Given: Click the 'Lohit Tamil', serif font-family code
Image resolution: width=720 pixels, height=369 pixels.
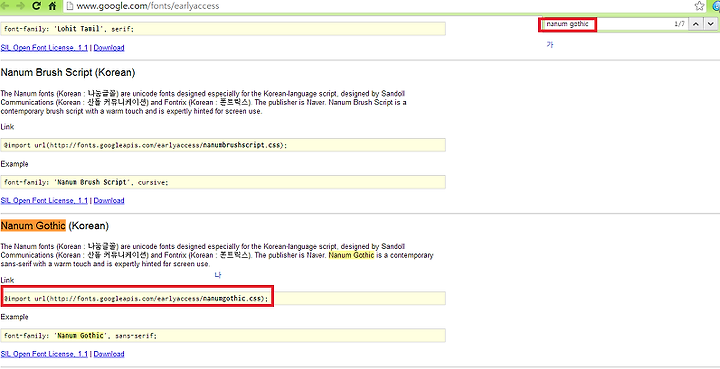Looking at the screenshot, I should click(223, 28).
